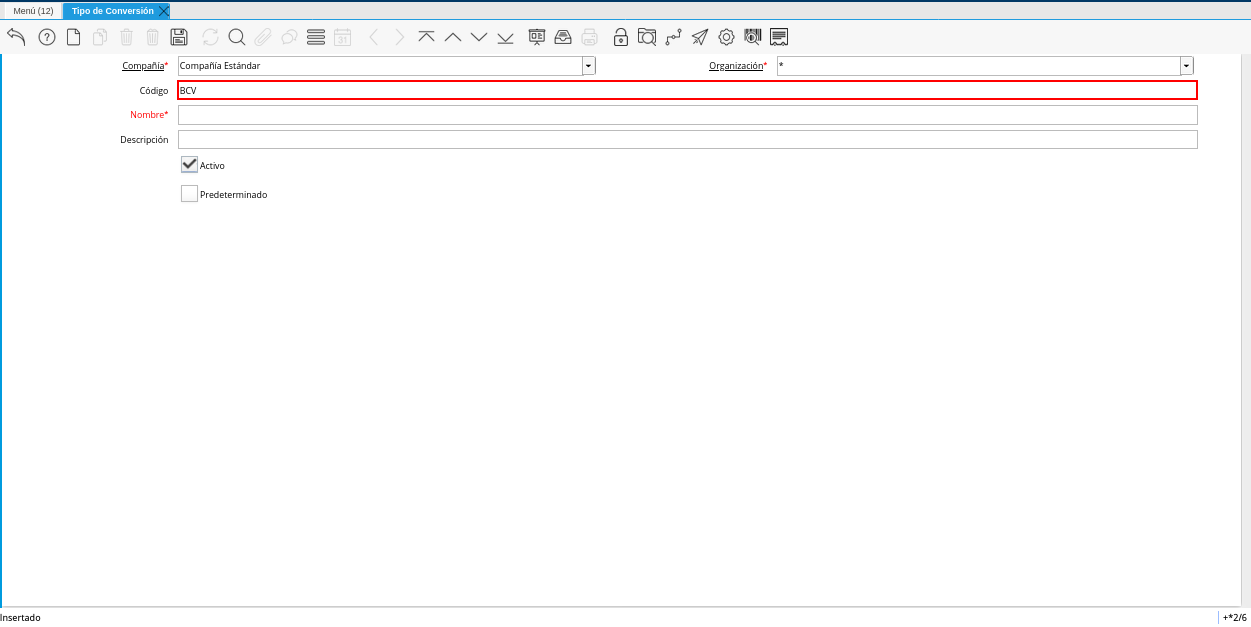Screen dimensions: 1251x627
Task: Click the padlock lock record icon
Action: pos(621,37)
